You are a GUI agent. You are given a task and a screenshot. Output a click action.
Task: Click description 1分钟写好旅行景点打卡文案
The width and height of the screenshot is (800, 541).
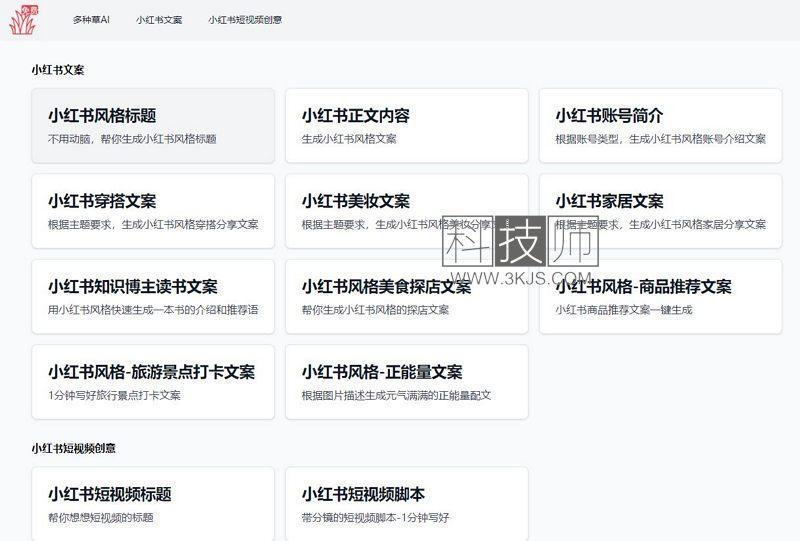114,395
